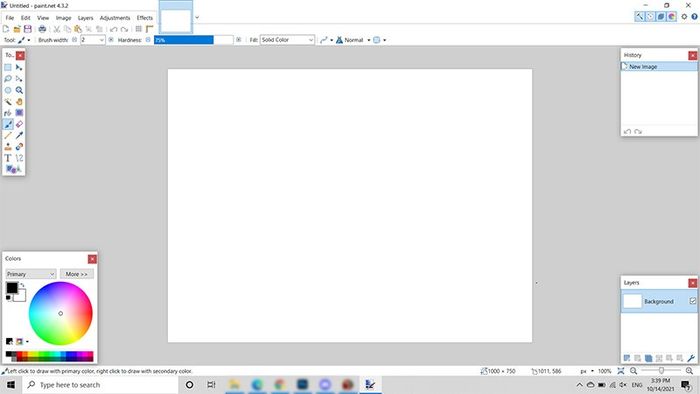
Task: Open the File menu
Action: click(10, 18)
